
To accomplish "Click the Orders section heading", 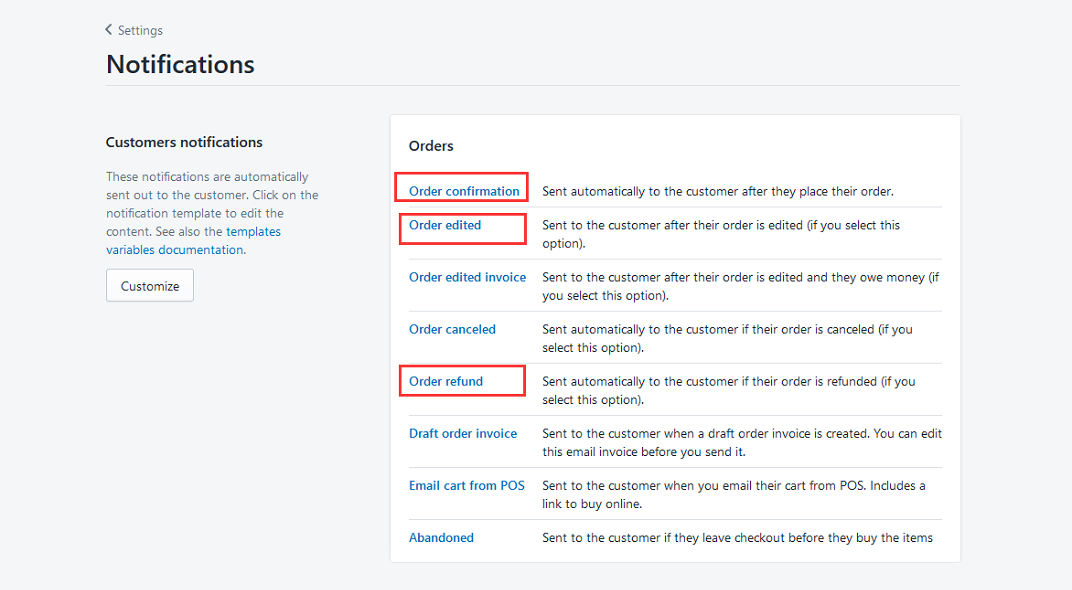I will pos(431,146).
